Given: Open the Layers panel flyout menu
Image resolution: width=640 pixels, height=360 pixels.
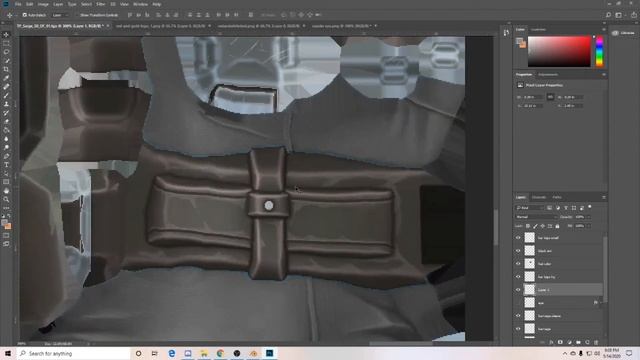Looking at the screenshot, I should pyautogui.click(x=604, y=197).
